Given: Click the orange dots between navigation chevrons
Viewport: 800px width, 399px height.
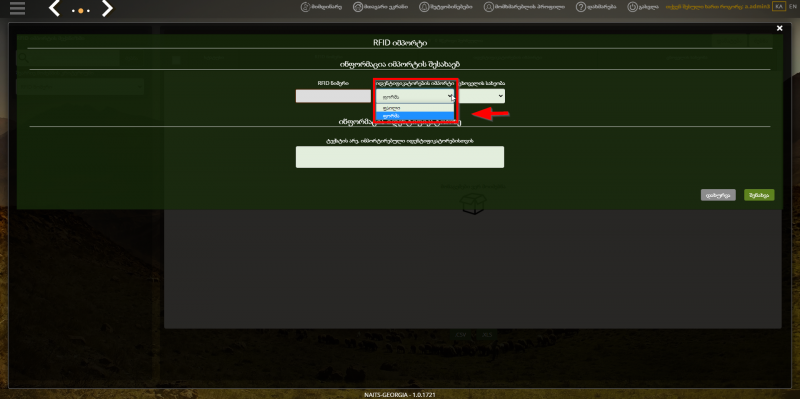Looking at the screenshot, I should pyautogui.click(x=81, y=10).
